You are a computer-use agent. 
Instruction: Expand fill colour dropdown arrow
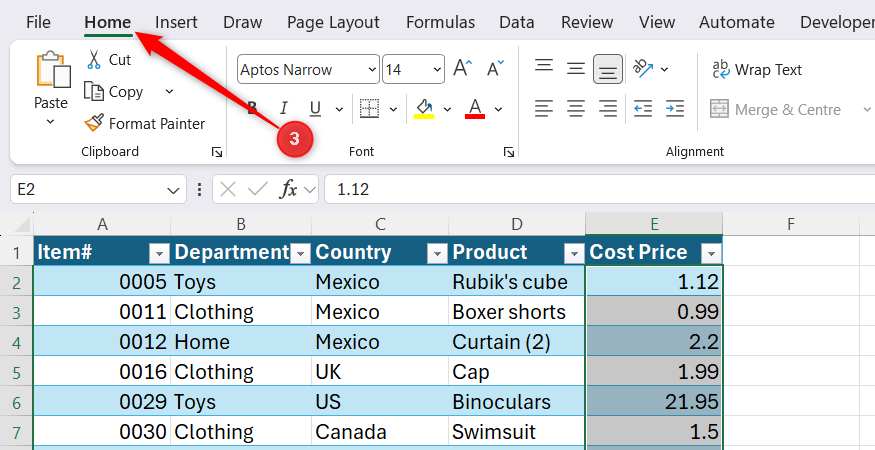(x=447, y=109)
